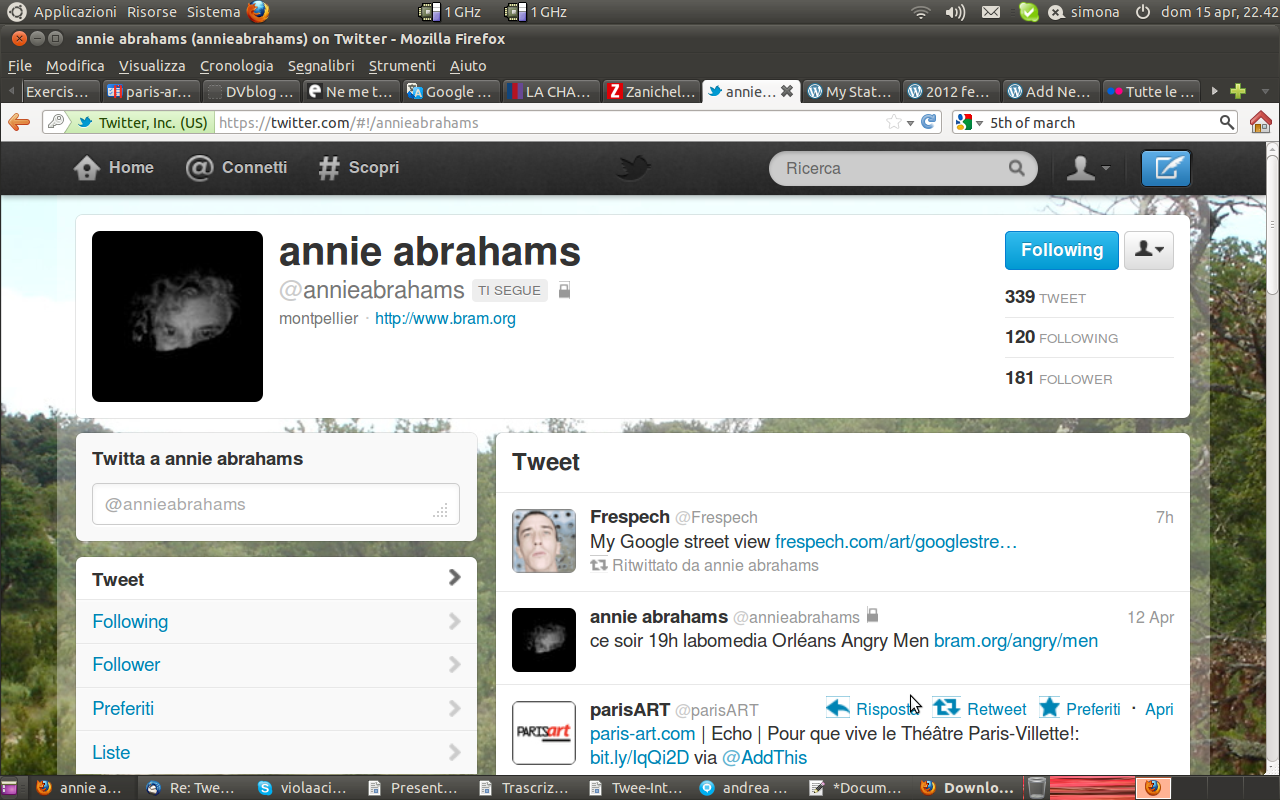Bookmark page with the star icon
The width and height of the screenshot is (1280, 800).
coord(893,122)
